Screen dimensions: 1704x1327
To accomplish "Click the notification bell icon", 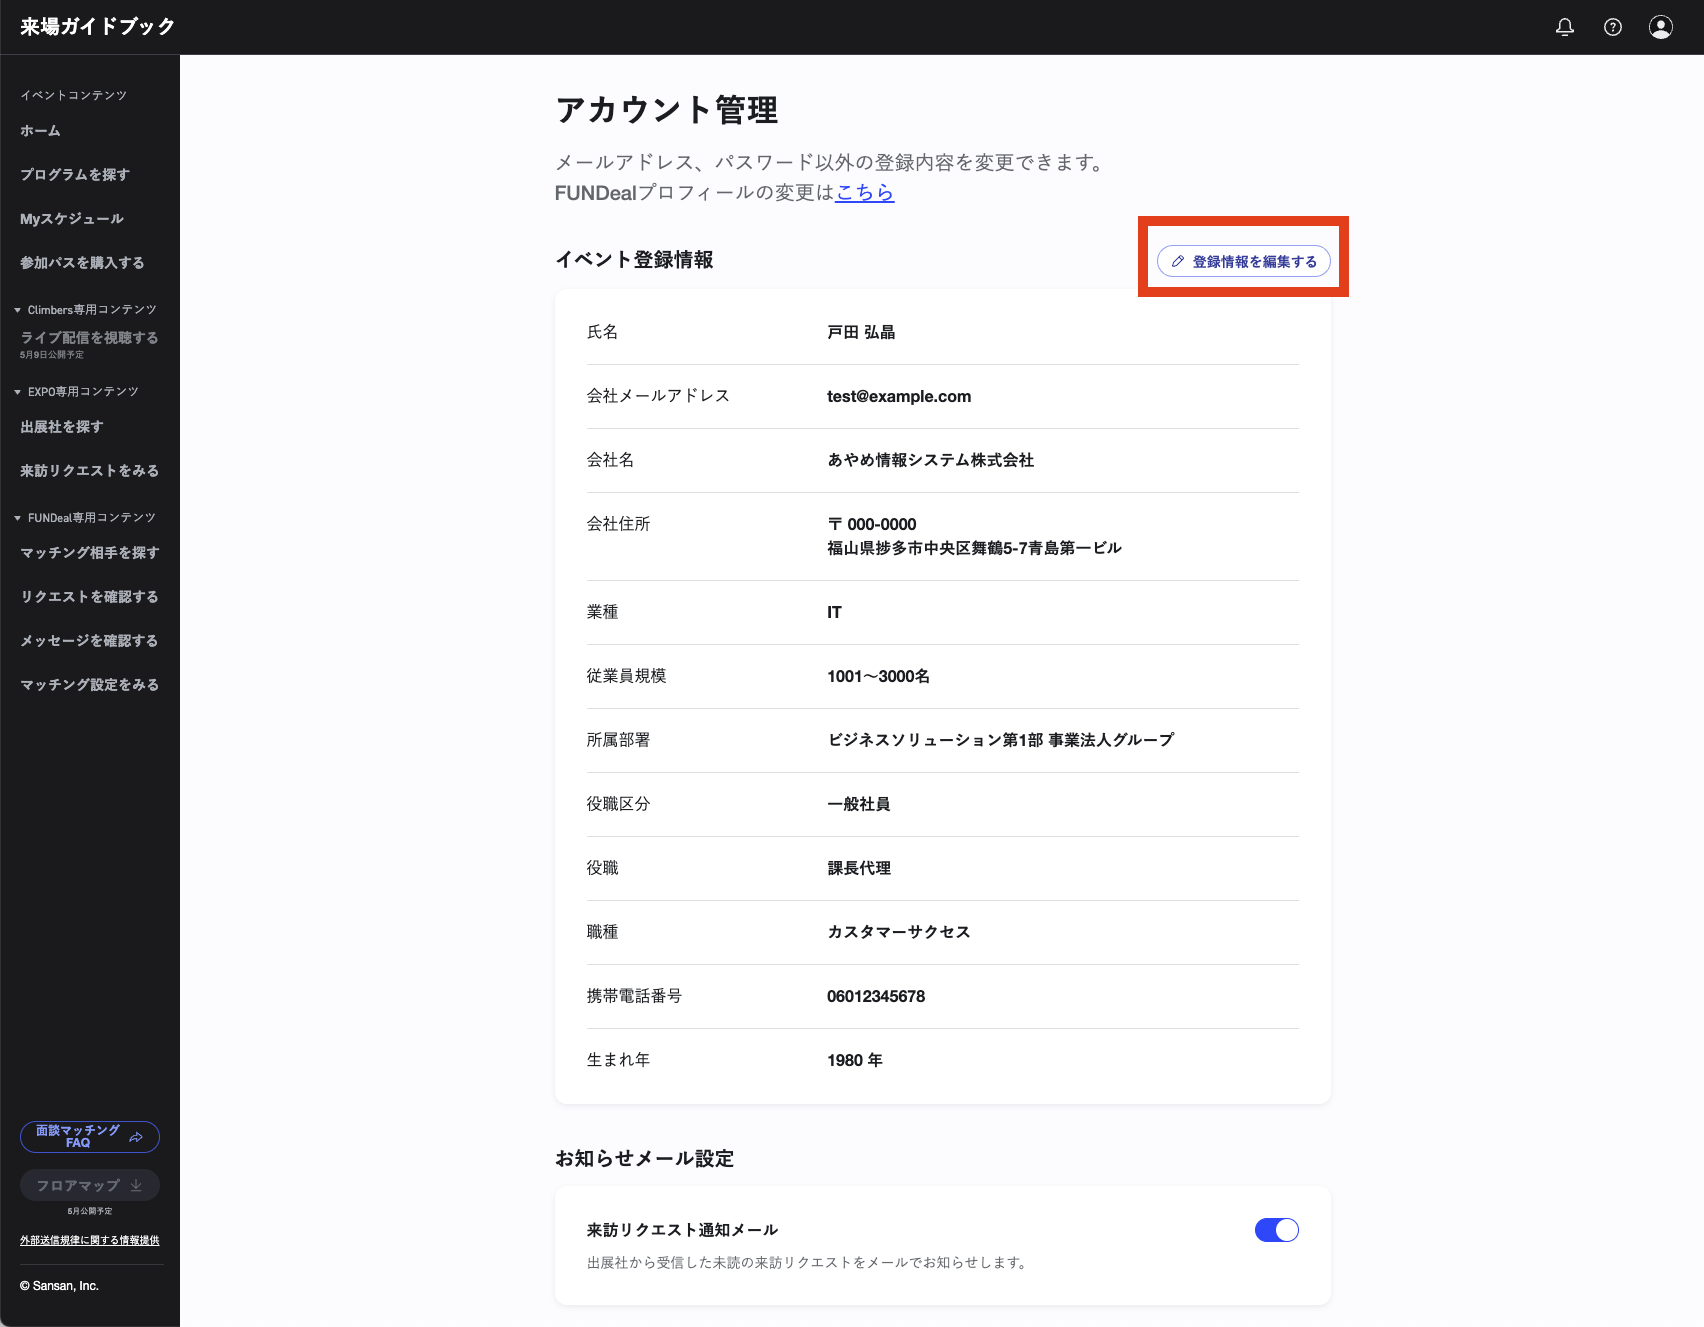I will pyautogui.click(x=1565, y=27).
